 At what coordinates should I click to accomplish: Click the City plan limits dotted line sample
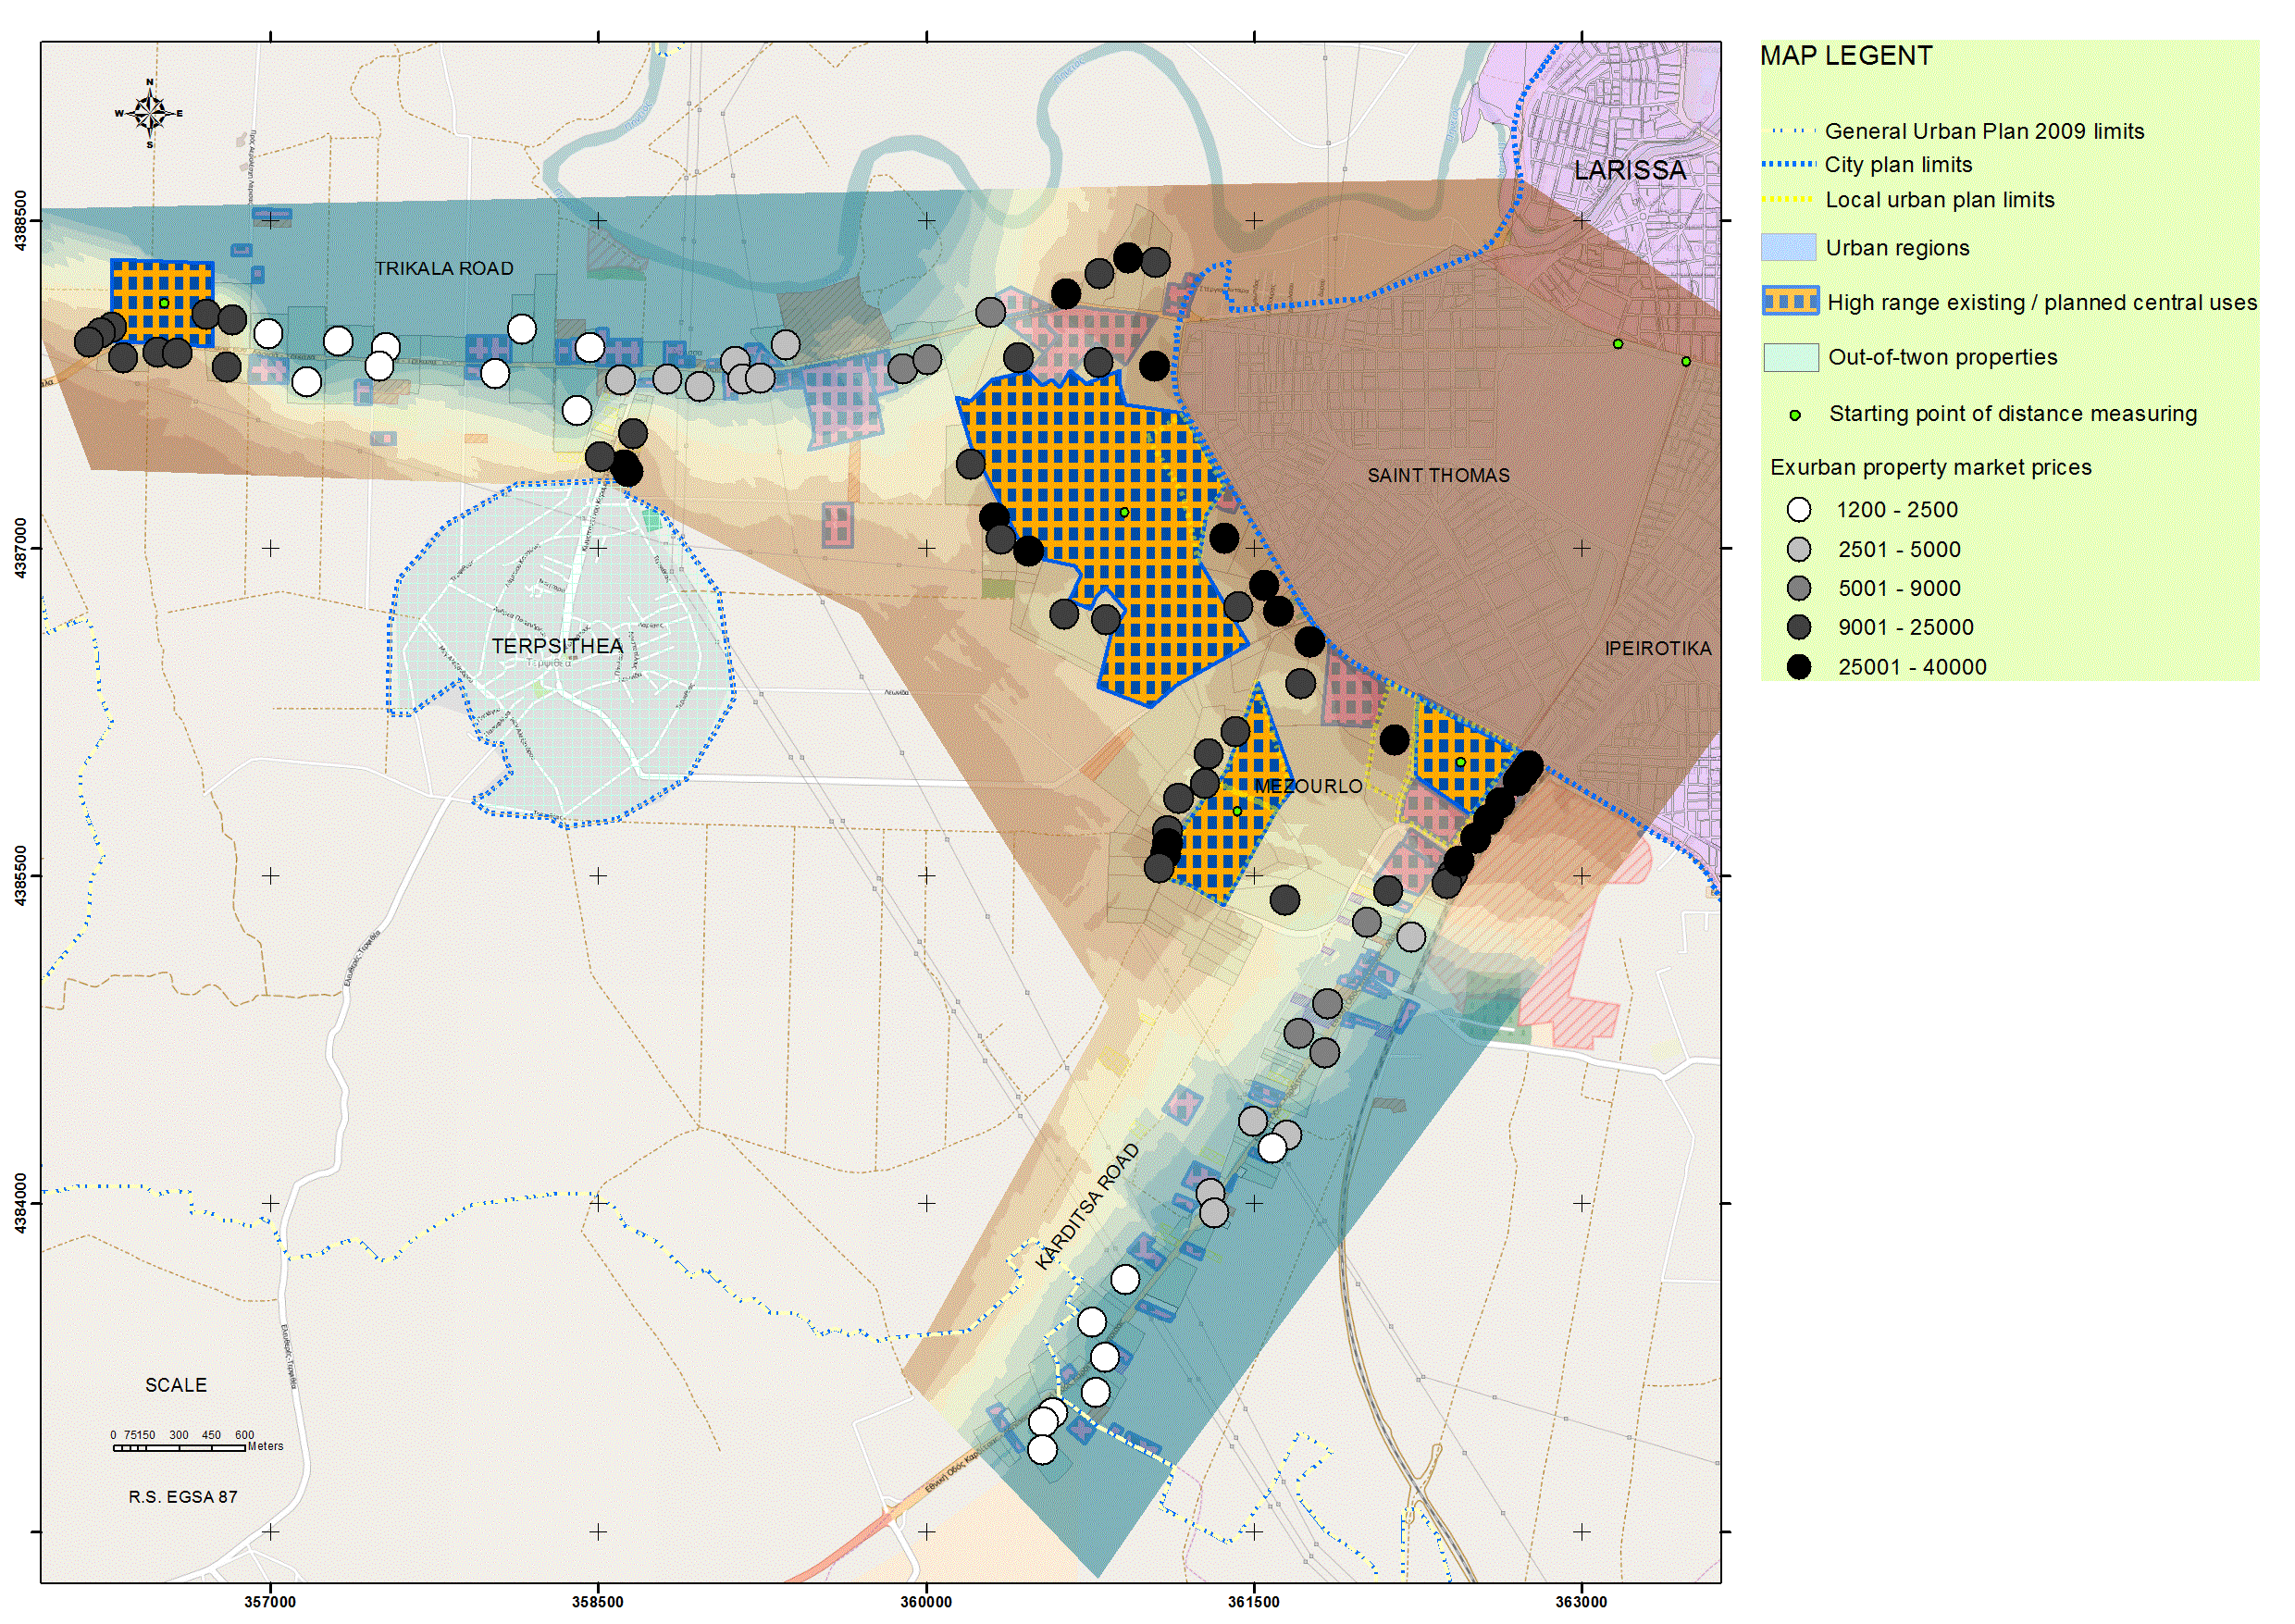click(x=1789, y=164)
